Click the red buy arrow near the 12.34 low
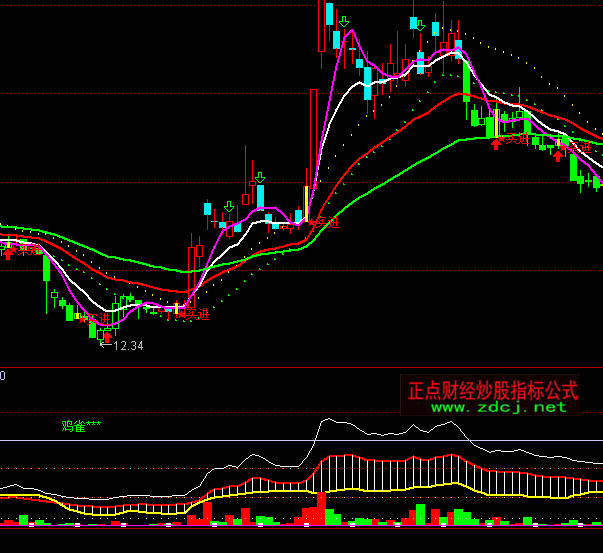The height and width of the screenshot is (553, 603). click(x=107, y=337)
